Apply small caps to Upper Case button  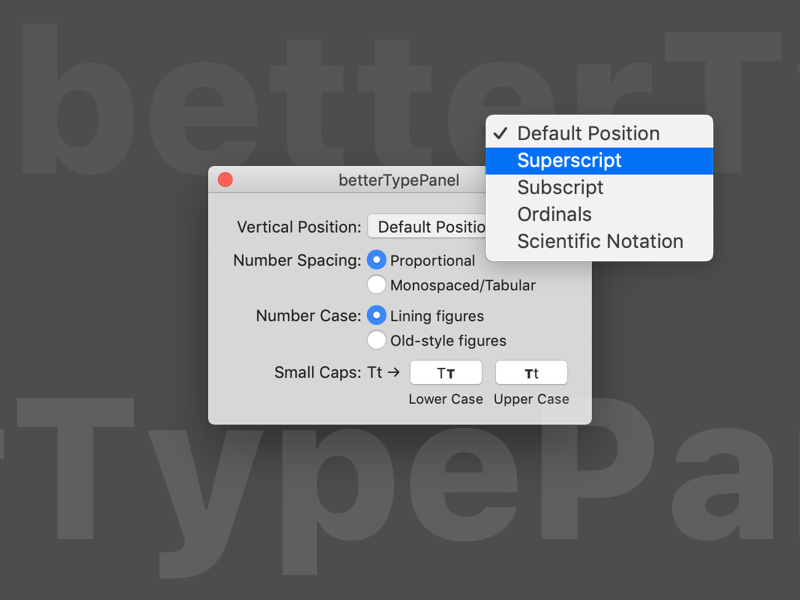coord(531,373)
